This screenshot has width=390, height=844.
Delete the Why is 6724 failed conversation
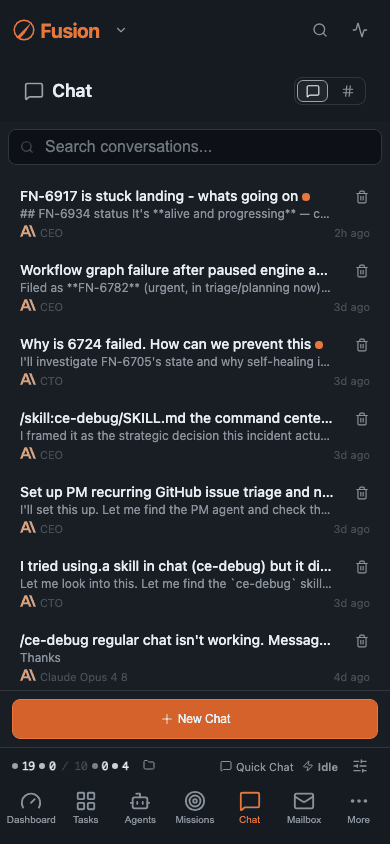click(362, 344)
